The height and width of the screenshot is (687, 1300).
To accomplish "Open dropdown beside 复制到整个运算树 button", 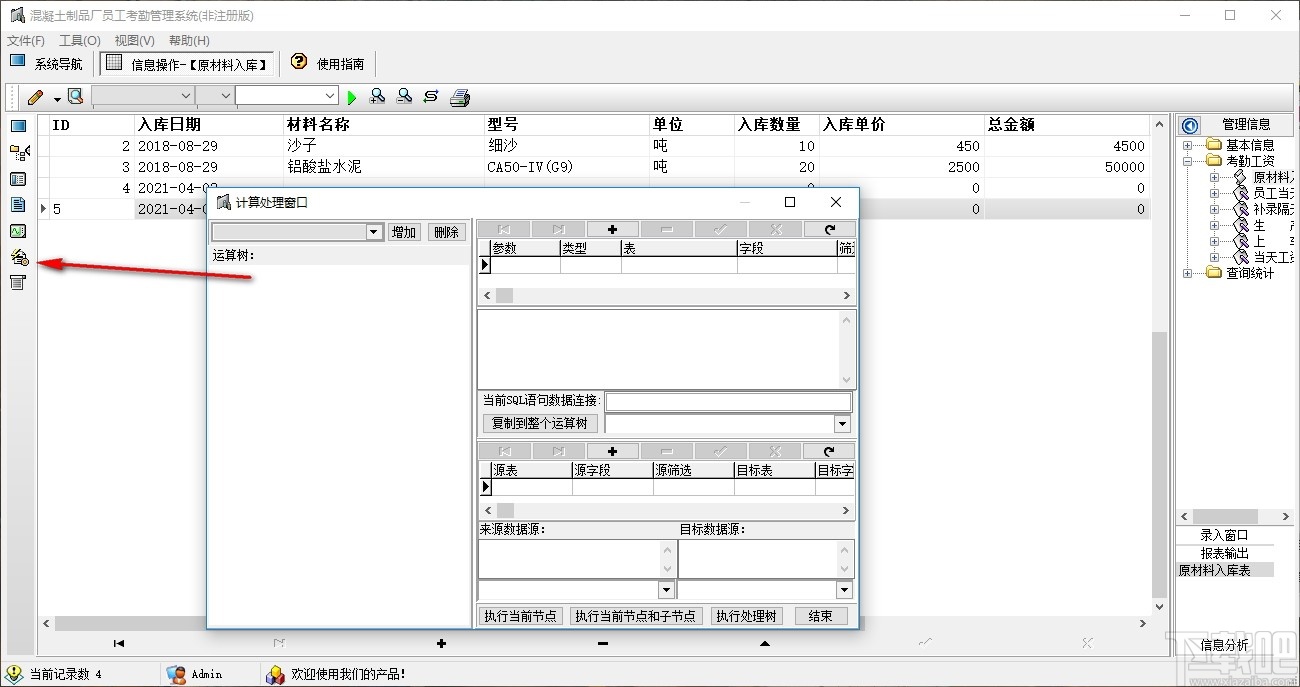I will pyautogui.click(x=842, y=424).
